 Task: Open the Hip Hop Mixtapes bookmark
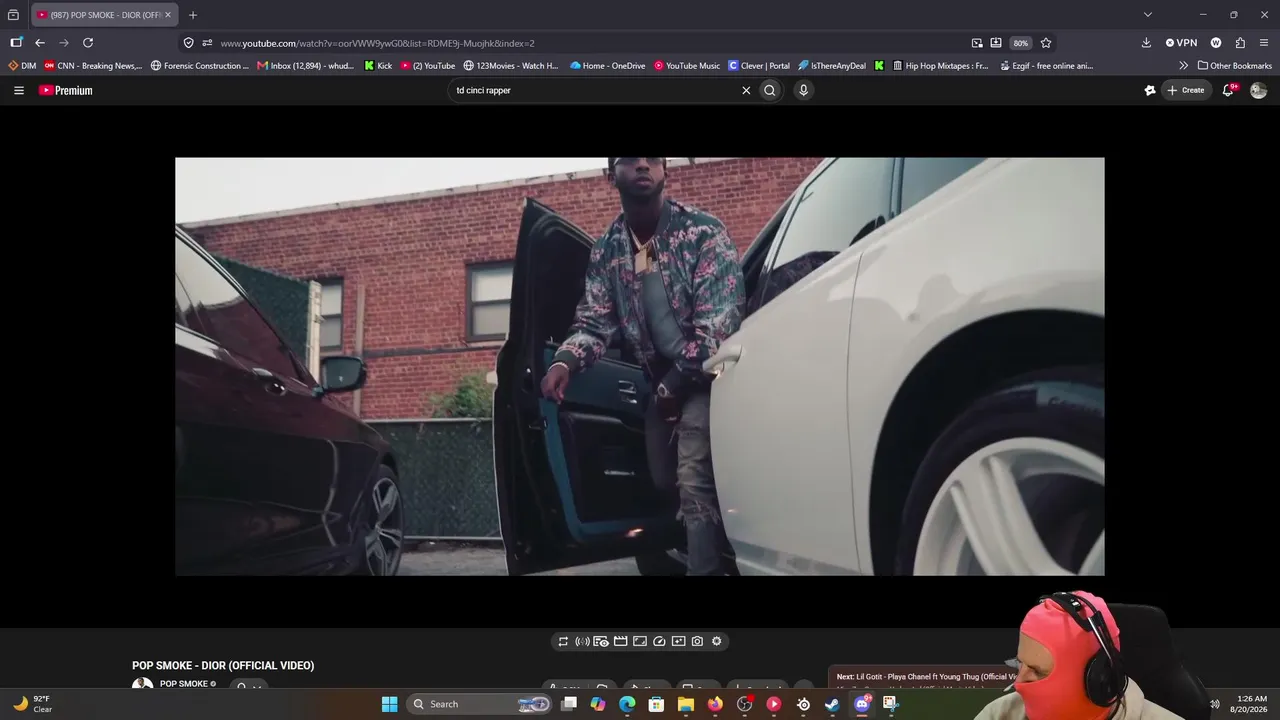coord(939,66)
